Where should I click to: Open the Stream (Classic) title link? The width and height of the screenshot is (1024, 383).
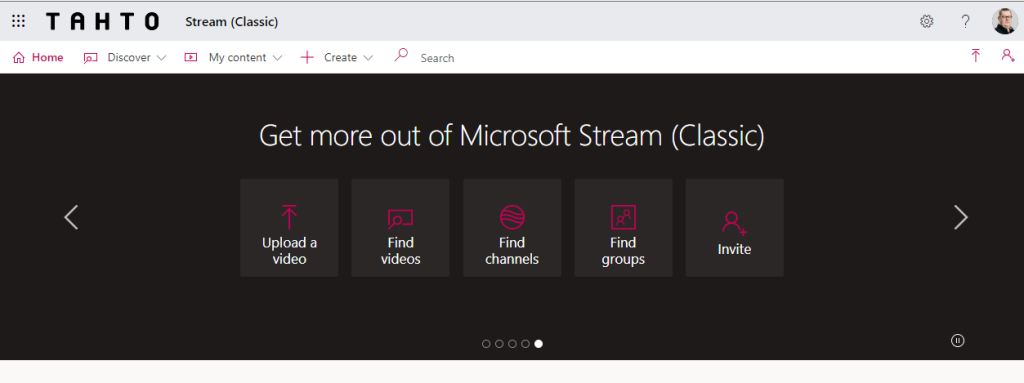point(231,22)
